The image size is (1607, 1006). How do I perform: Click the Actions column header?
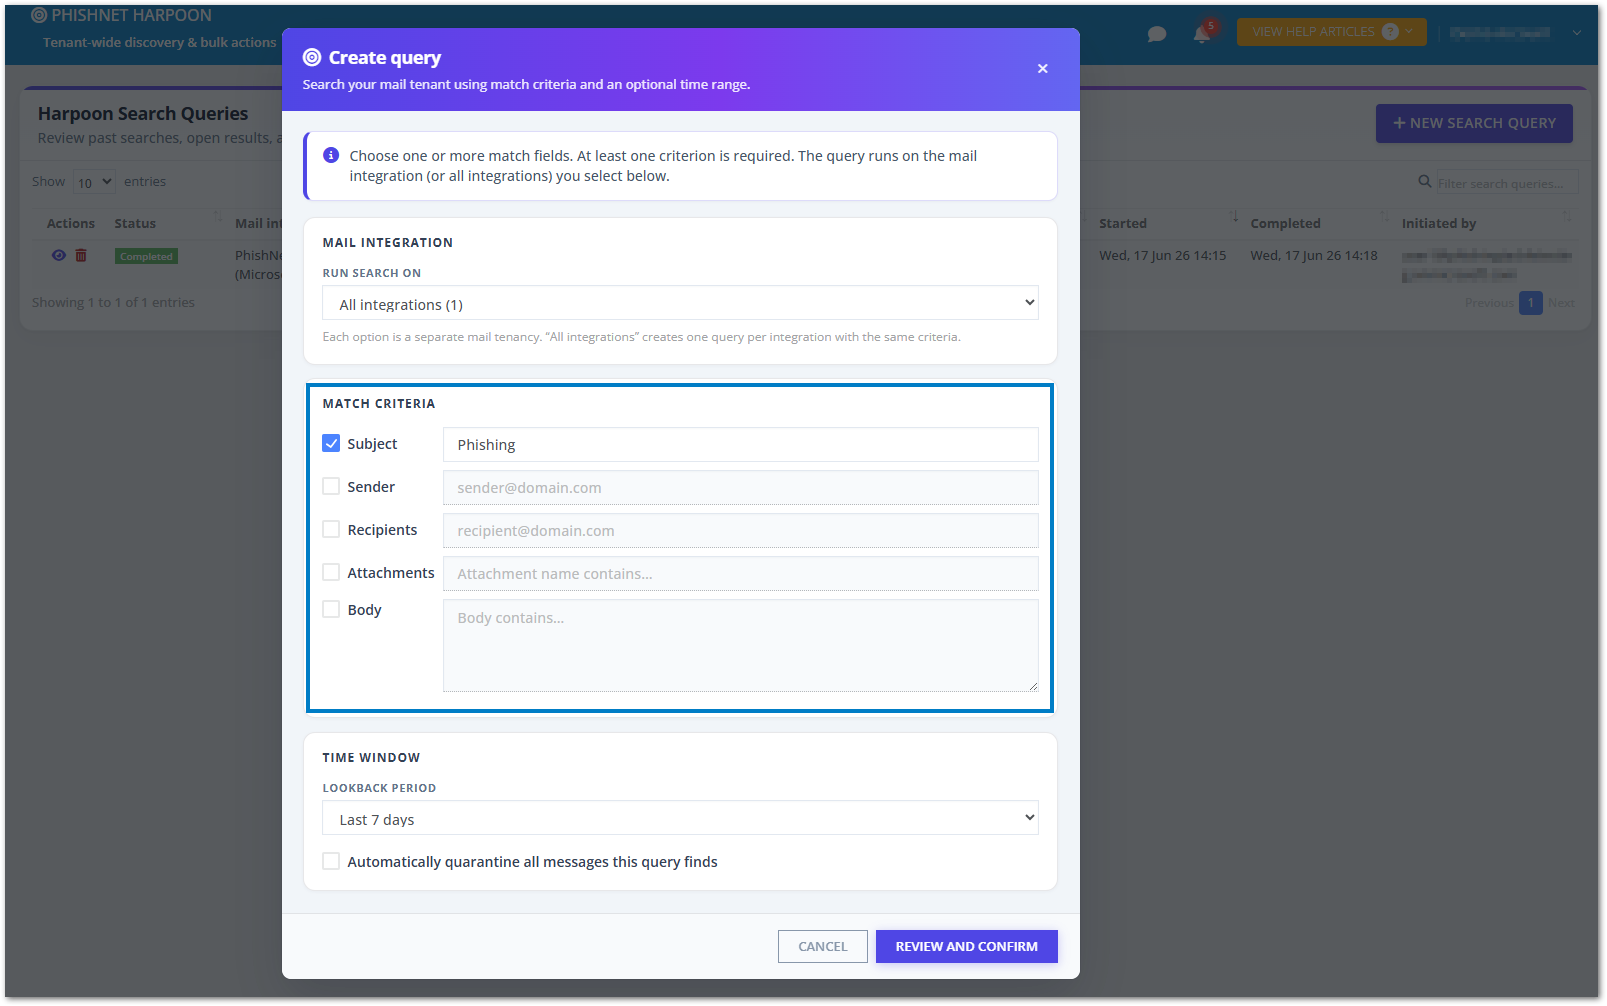pyautogui.click(x=70, y=223)
